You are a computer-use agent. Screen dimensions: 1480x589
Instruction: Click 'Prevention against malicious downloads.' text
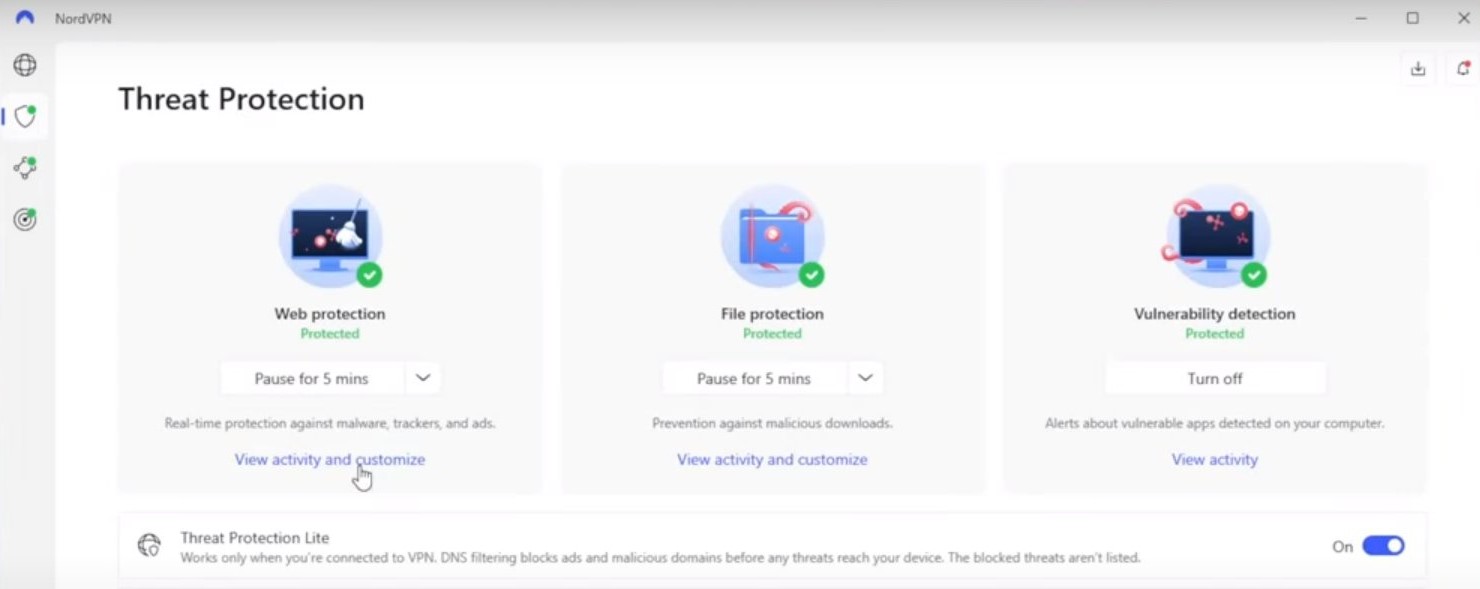click(772, 423)
